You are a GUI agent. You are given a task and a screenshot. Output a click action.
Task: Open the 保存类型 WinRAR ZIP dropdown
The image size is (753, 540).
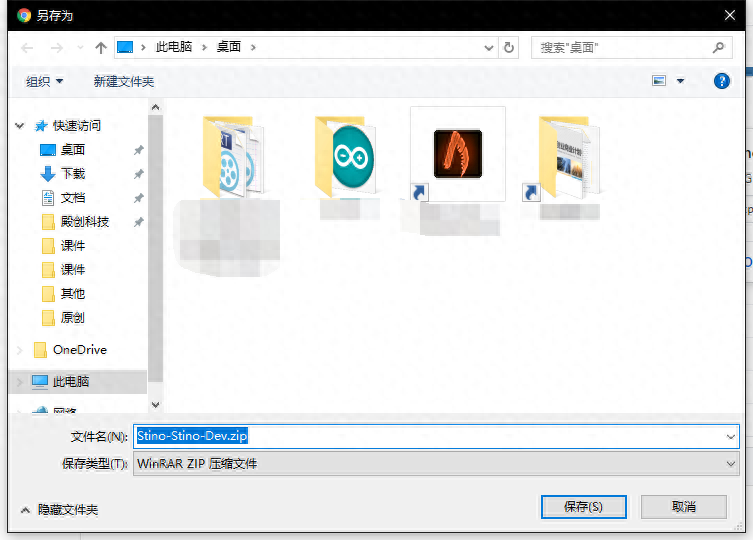[x=436, y=464]
